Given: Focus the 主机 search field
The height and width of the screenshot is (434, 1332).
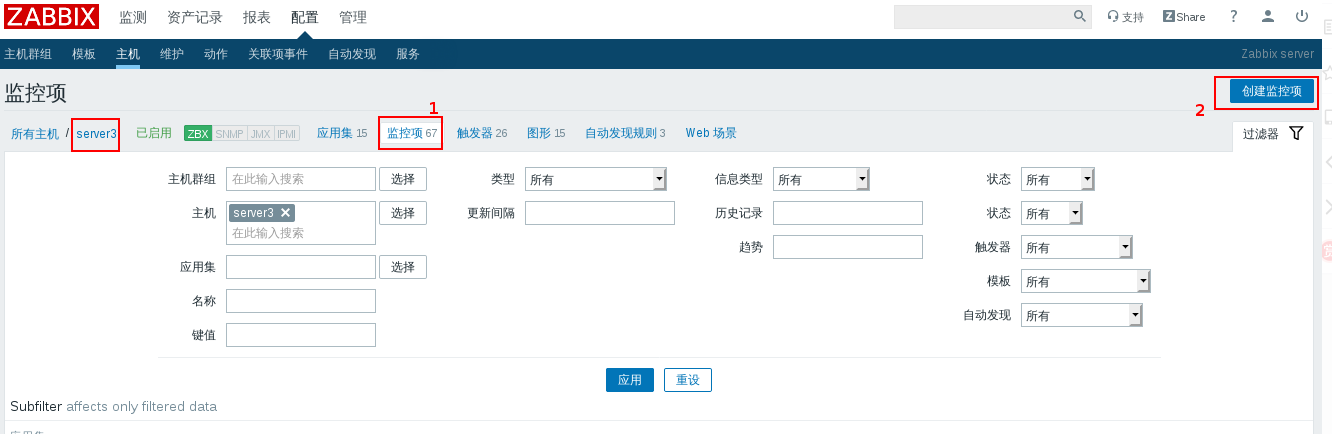Looking at the screenshot, I should pos(301,232).
